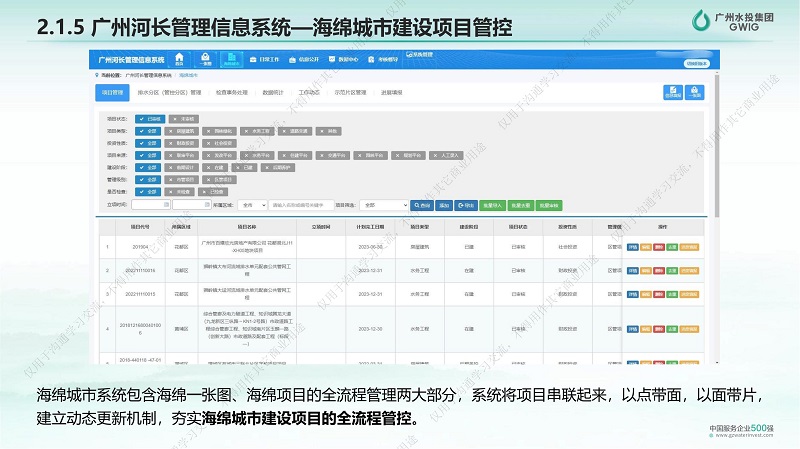Click orange progress report button in row 4
The height and width of the screenshot is (449, 800).
[x=689, y=329]
